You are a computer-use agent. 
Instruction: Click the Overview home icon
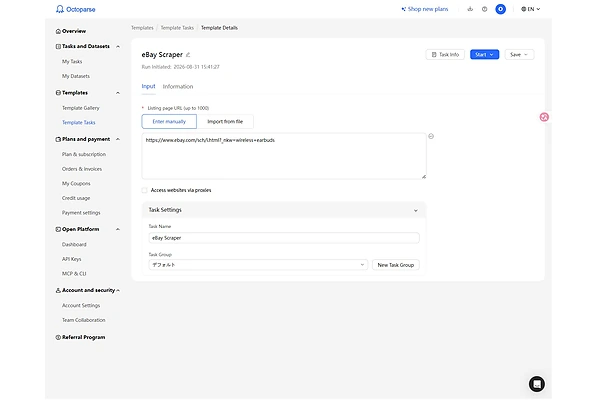coord(58,31)
